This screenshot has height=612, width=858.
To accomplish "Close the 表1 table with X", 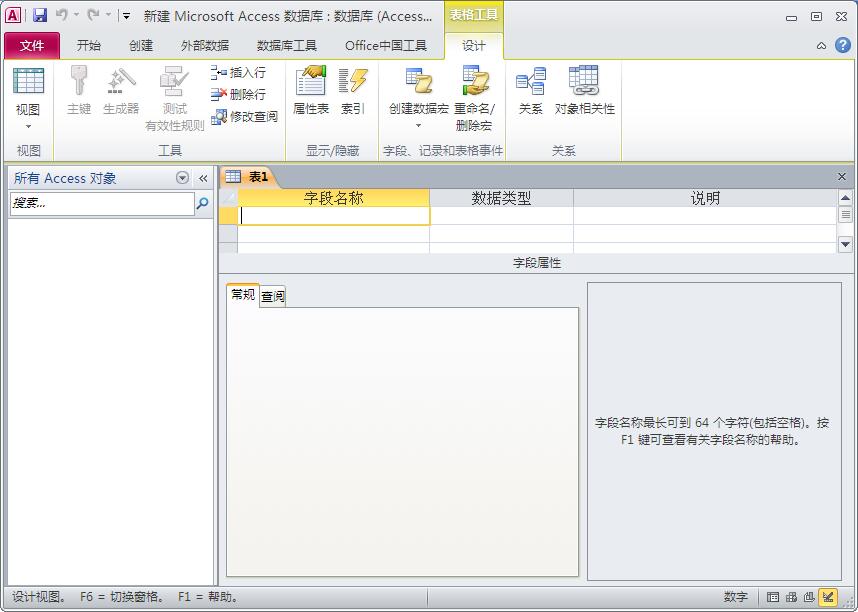I will 842,176.
